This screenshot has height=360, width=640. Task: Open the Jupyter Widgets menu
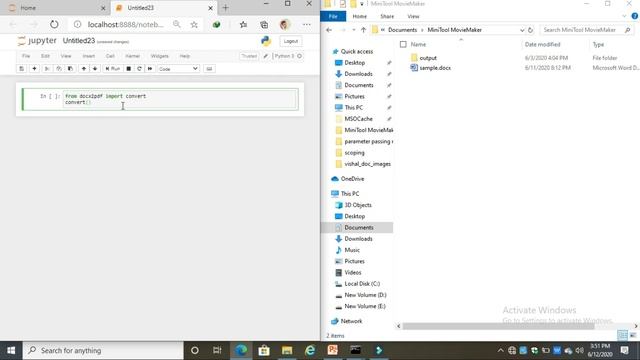[x=160, y=56]
